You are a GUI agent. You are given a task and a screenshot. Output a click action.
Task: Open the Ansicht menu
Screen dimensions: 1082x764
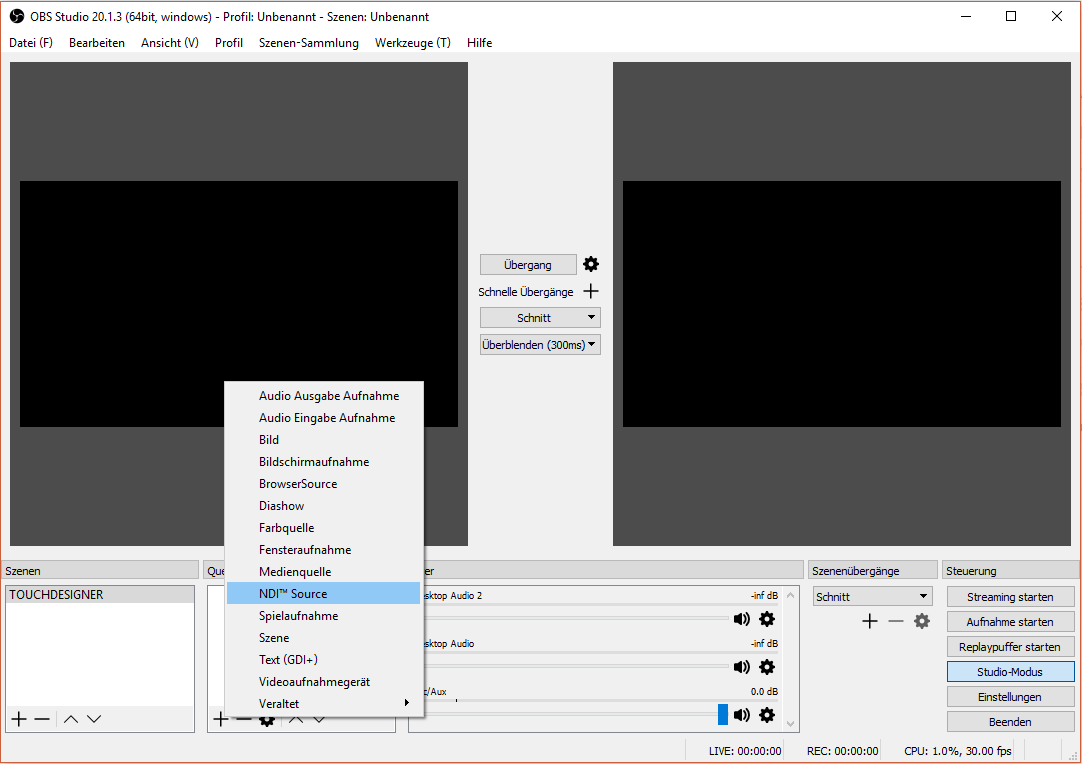coord(170,43)
